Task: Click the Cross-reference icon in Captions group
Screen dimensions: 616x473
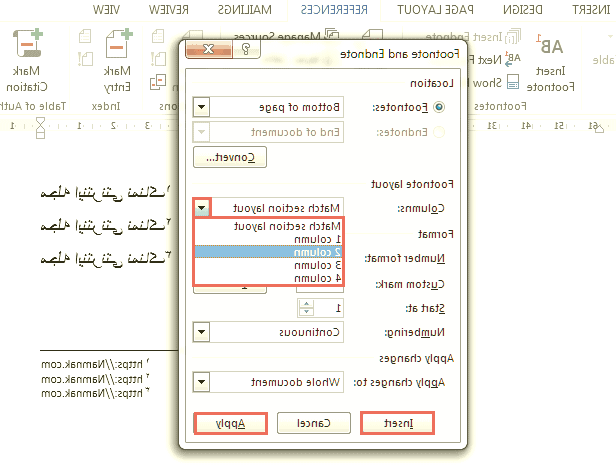Action: pyautogui.click(x=158, y=82)
